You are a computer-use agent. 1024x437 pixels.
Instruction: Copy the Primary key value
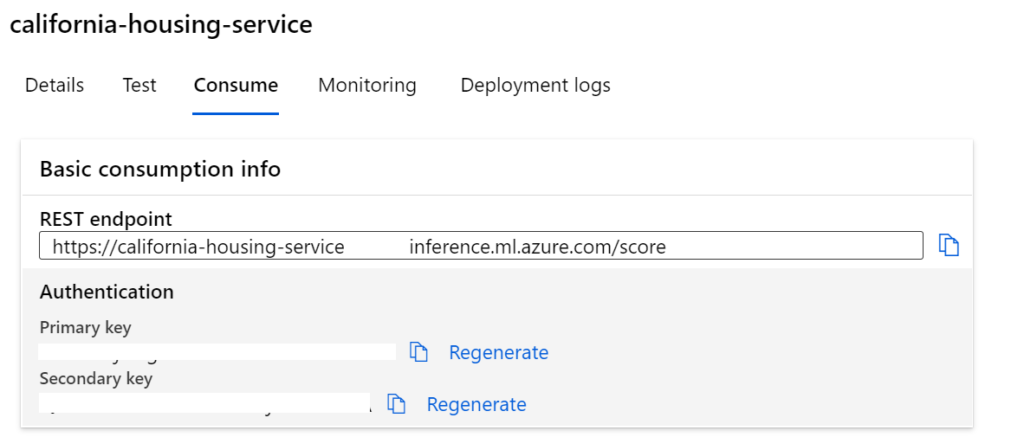419,352
